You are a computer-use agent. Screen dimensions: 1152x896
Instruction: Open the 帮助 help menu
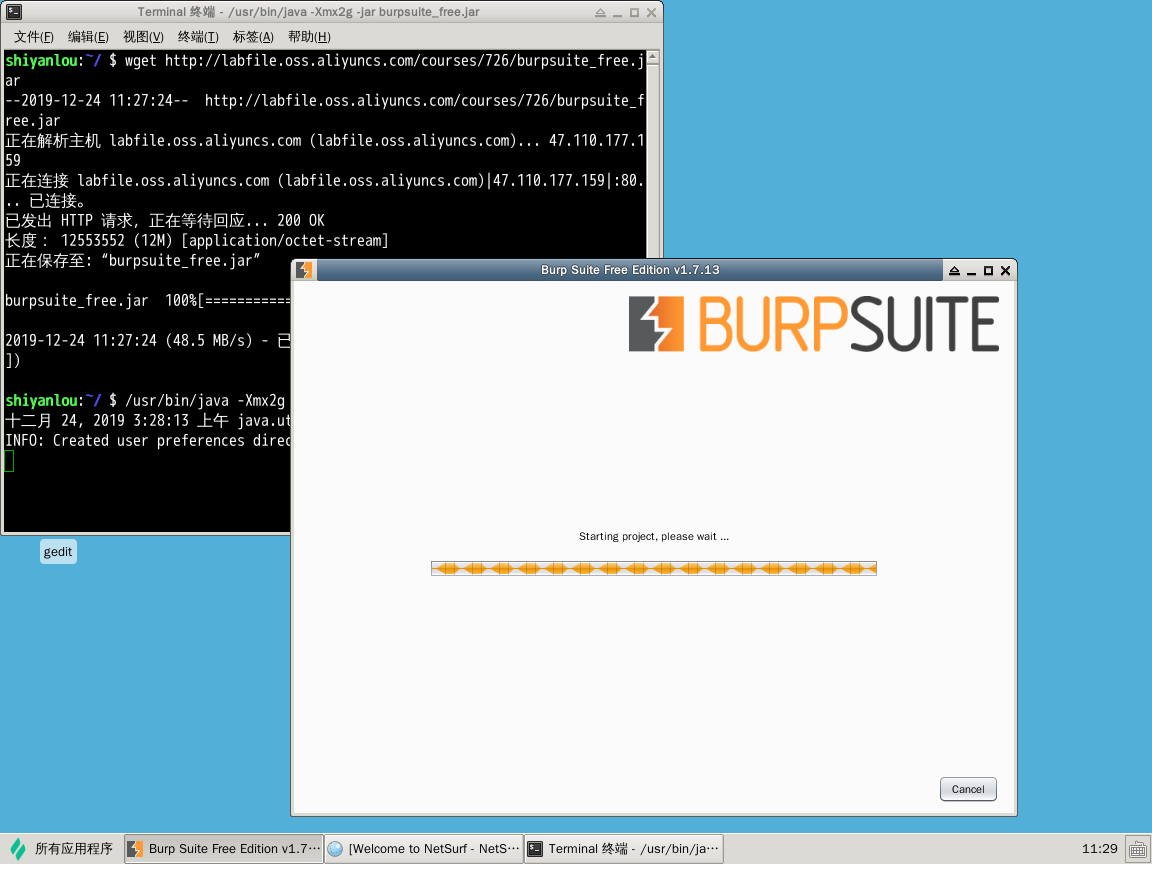coord(308,37)
